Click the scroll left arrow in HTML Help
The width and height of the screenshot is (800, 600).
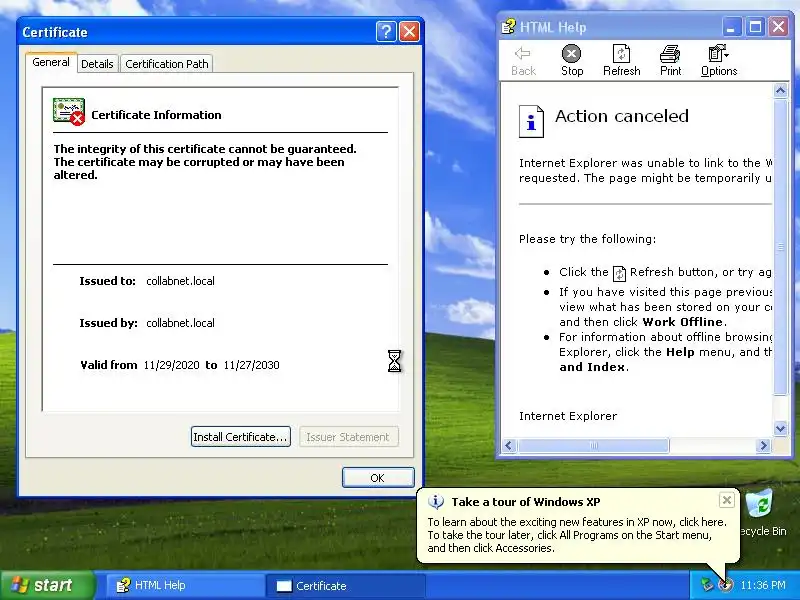coord(509,445)
